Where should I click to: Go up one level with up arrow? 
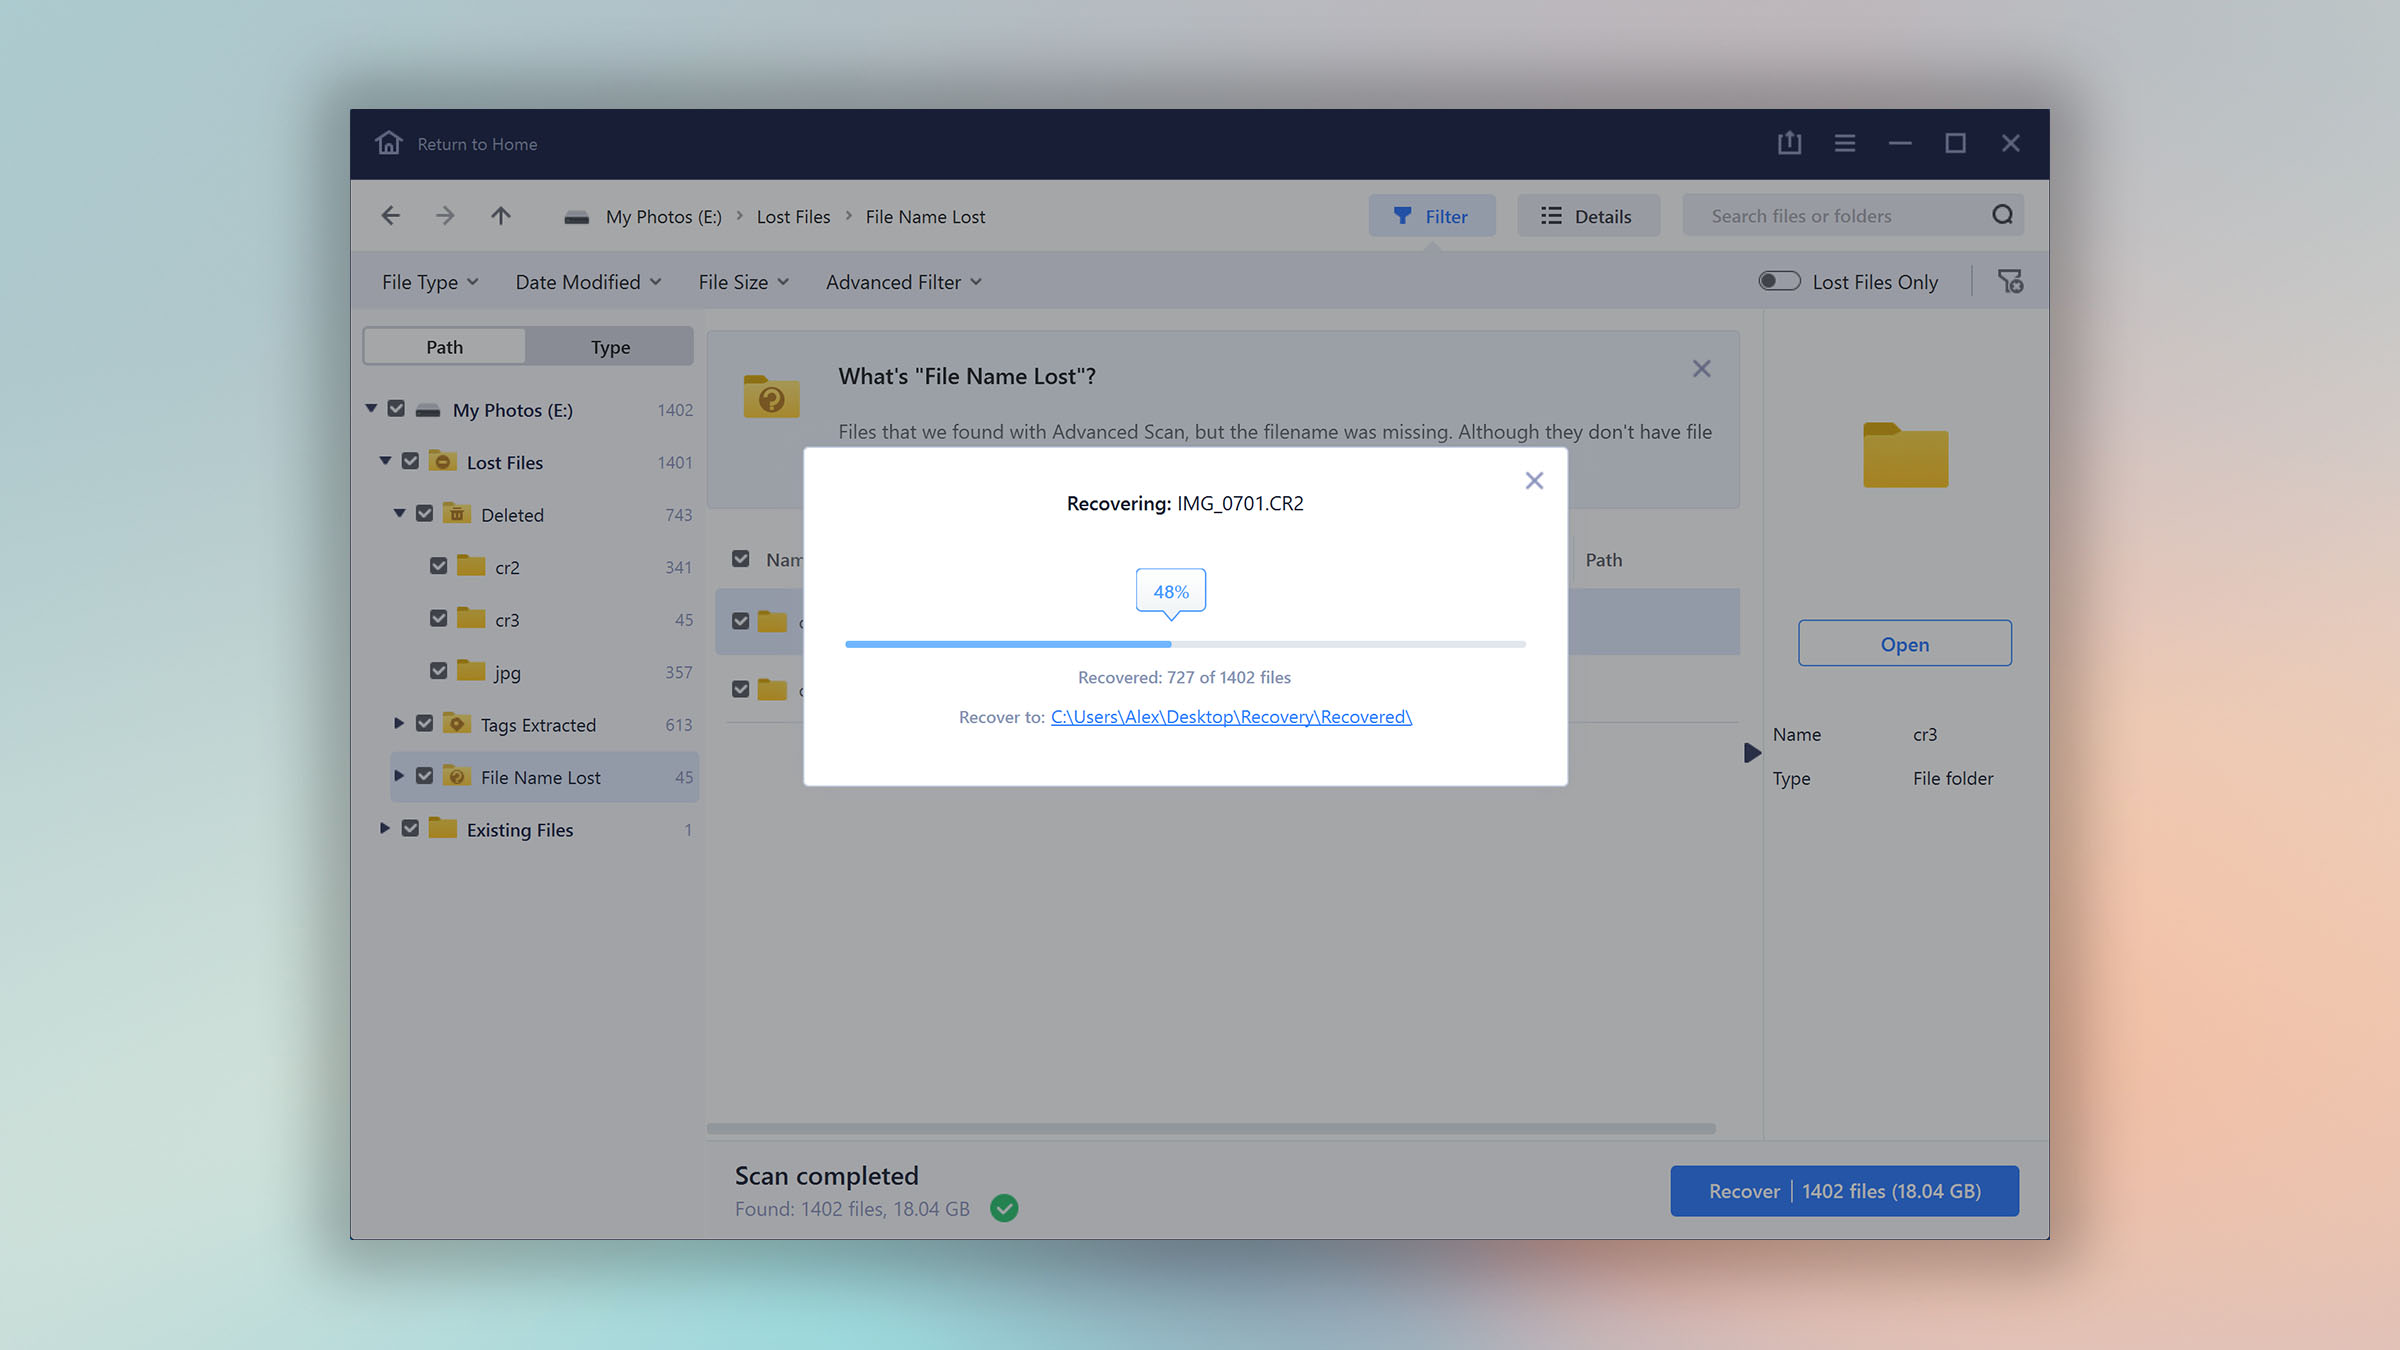pyautogui.click(x=501, y=215)
